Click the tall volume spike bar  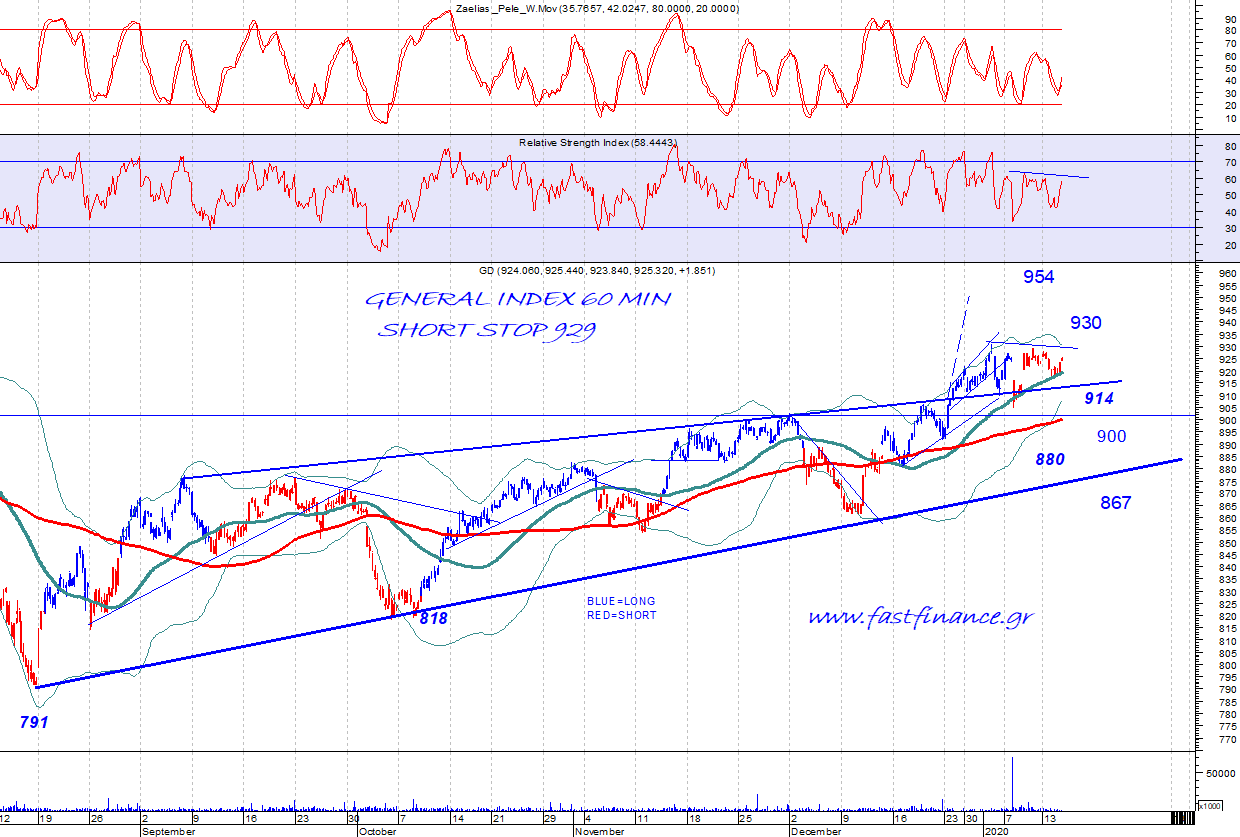click(x=1013, y=784)
